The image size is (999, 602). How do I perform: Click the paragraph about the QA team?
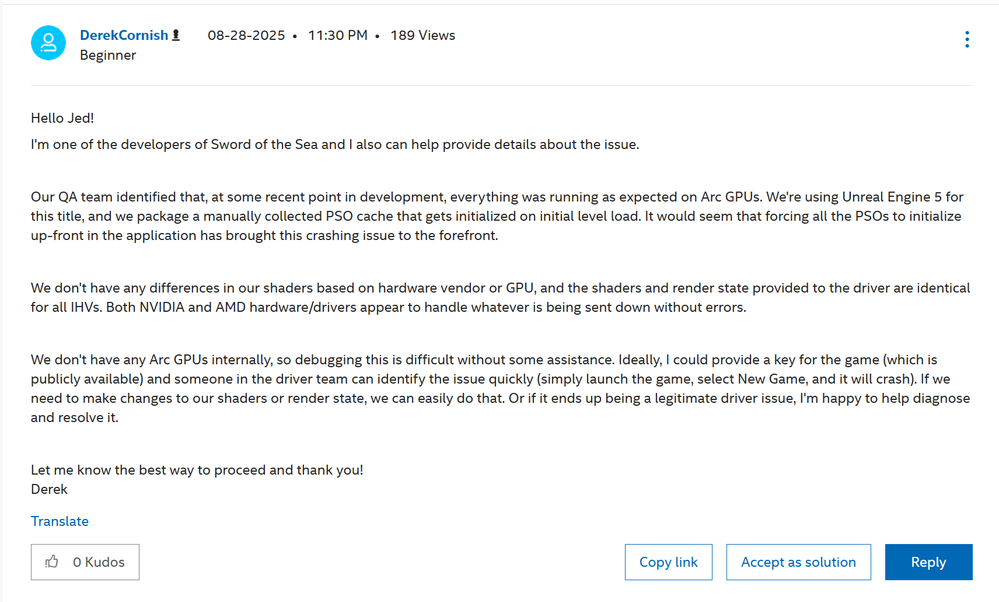click(497, 216)
